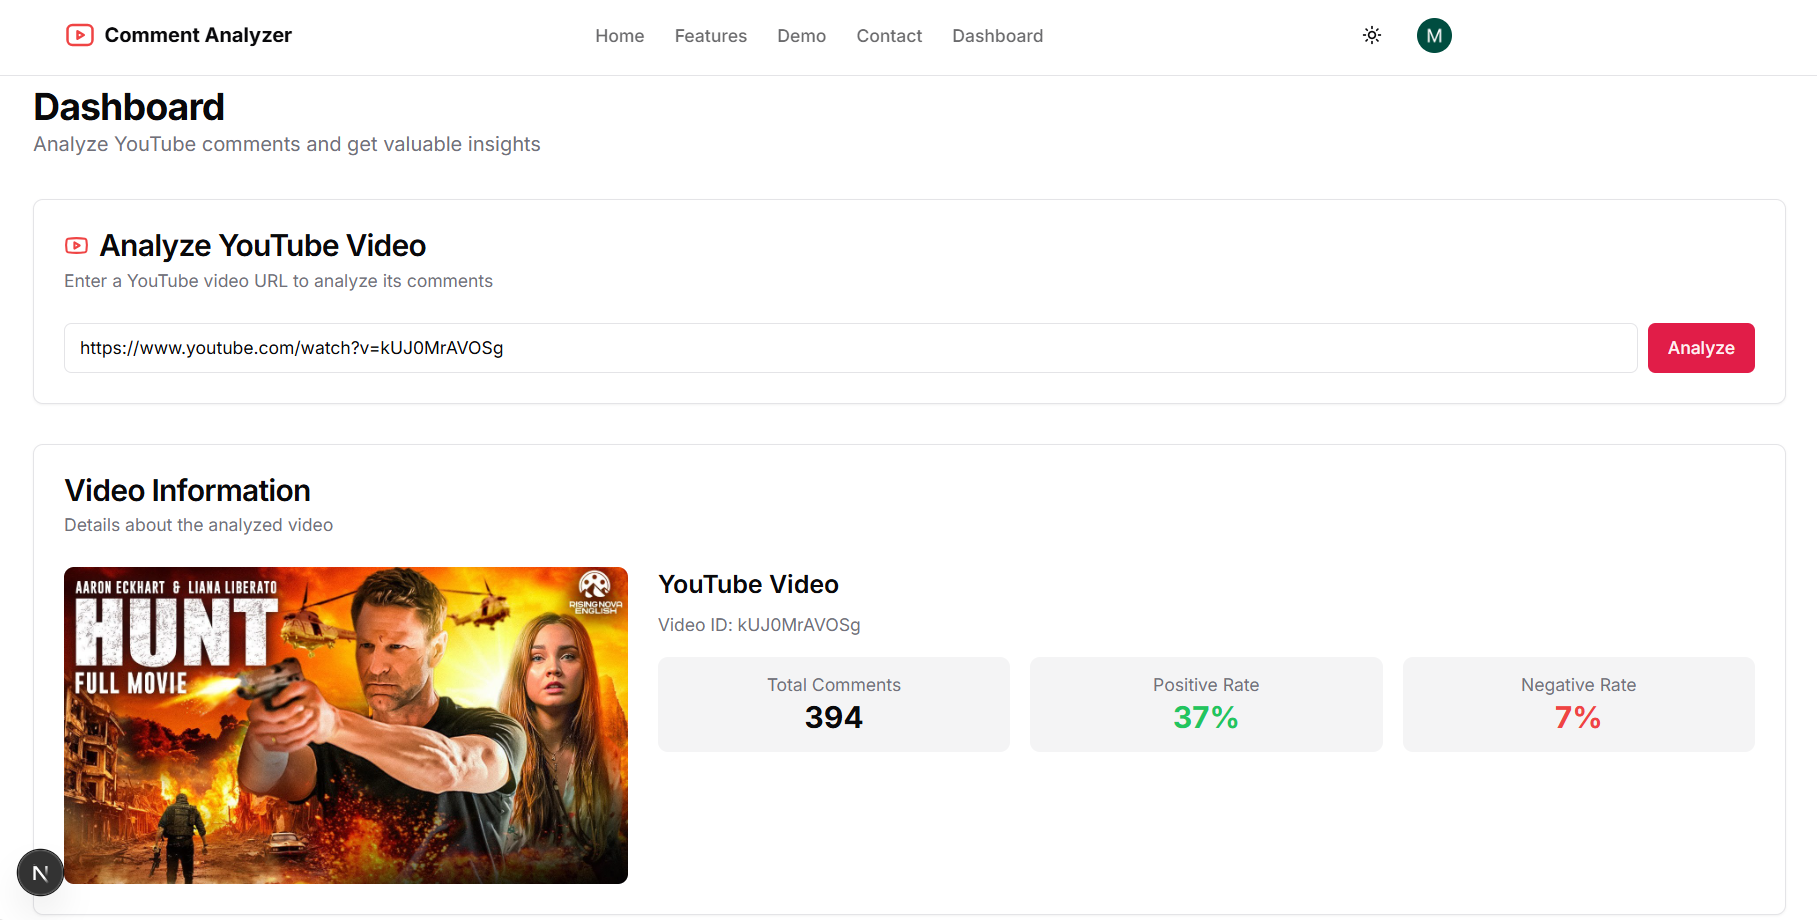Click the Total Comments stat card
This screenshot has height=920, width=1817.
click(833, 703)
